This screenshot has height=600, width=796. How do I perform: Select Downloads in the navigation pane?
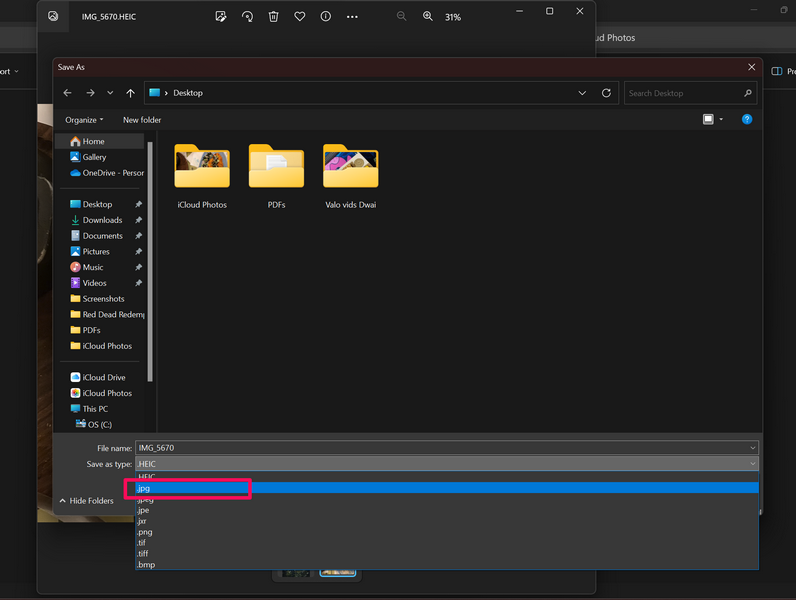102,220
